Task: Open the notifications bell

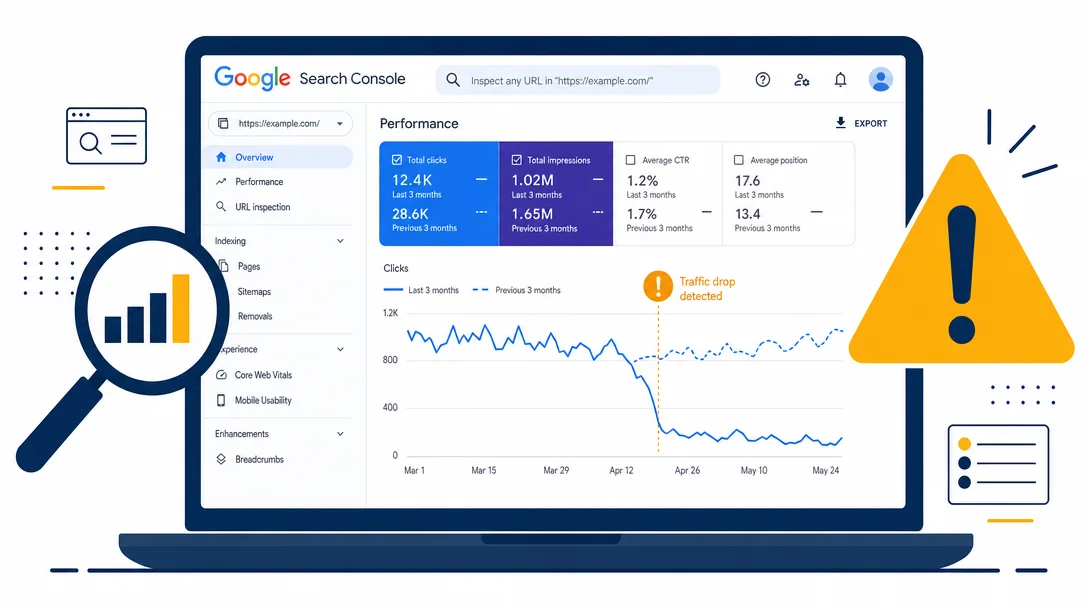Action: coord(840,80)
